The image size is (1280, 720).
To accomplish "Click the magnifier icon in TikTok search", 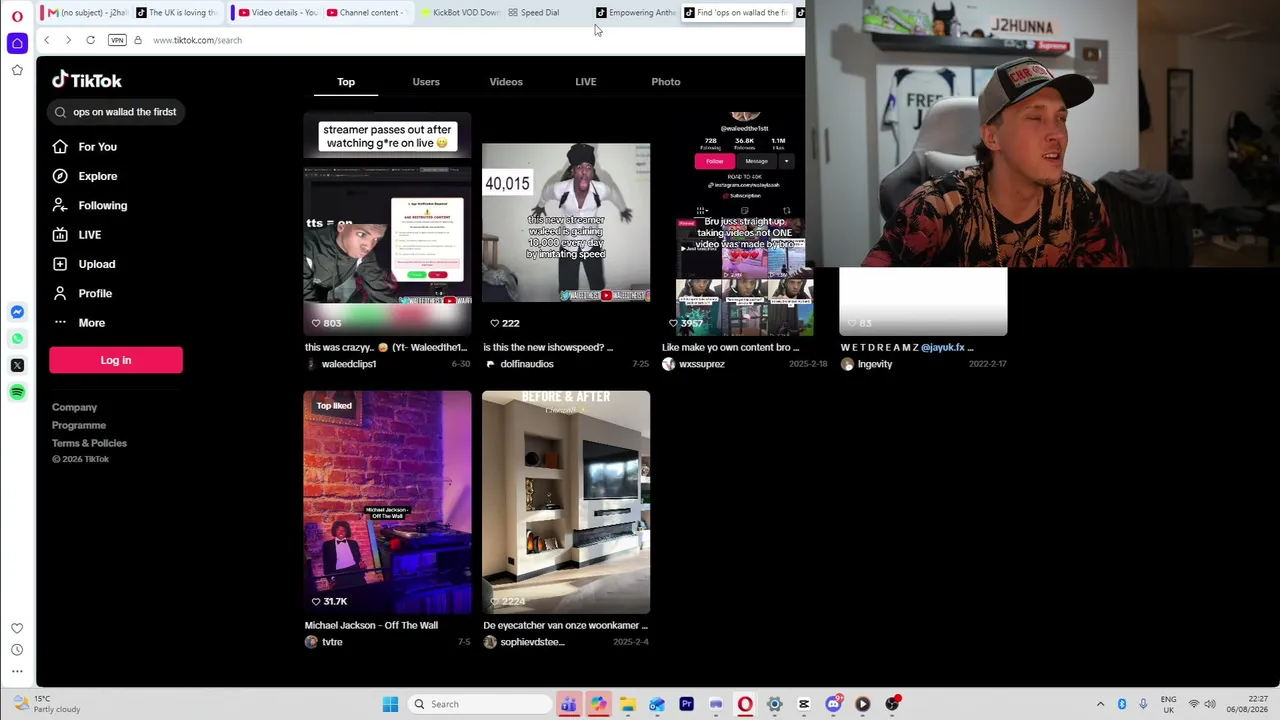I will click(61, 112).
